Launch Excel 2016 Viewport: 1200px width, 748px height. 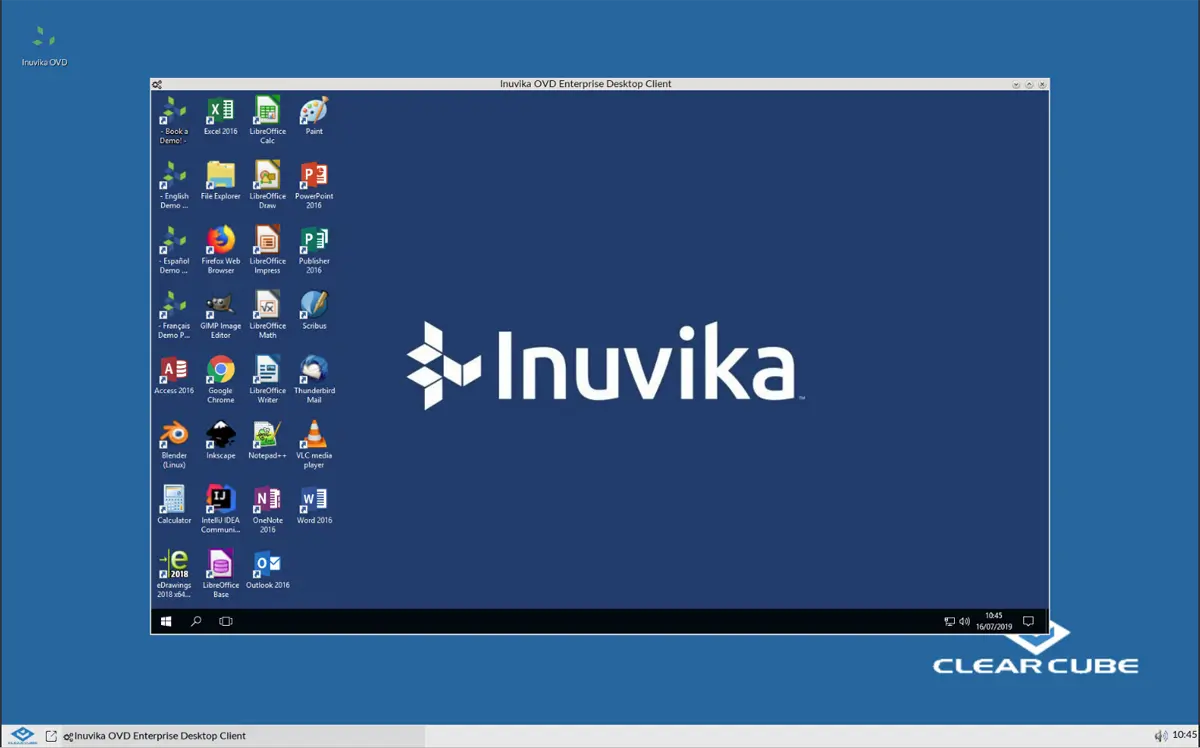[x=220, y=116]
